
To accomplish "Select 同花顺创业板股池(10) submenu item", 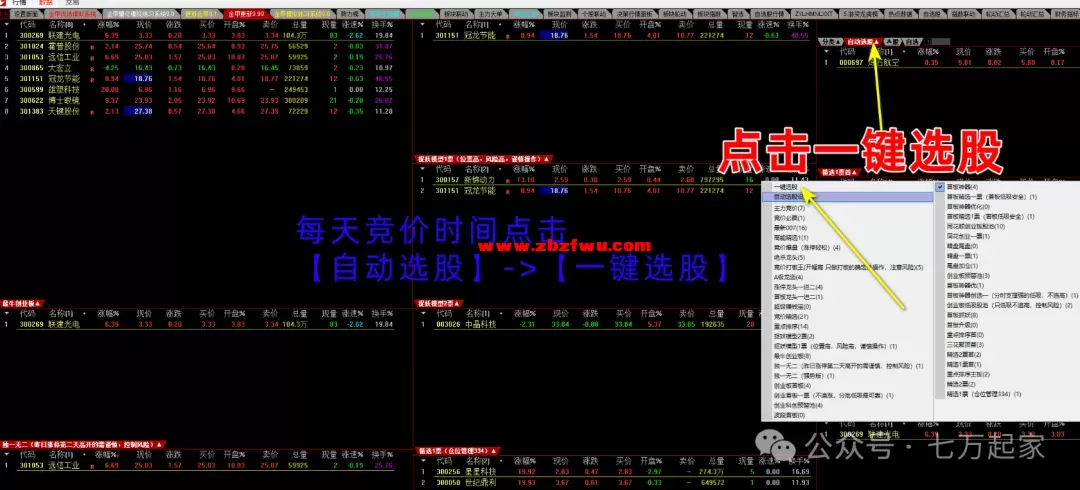I will point(976,226).
